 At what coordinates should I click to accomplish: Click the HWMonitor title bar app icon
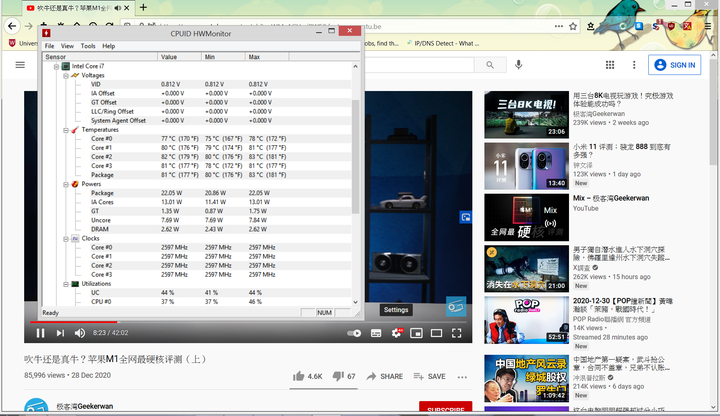click(46, 33)
